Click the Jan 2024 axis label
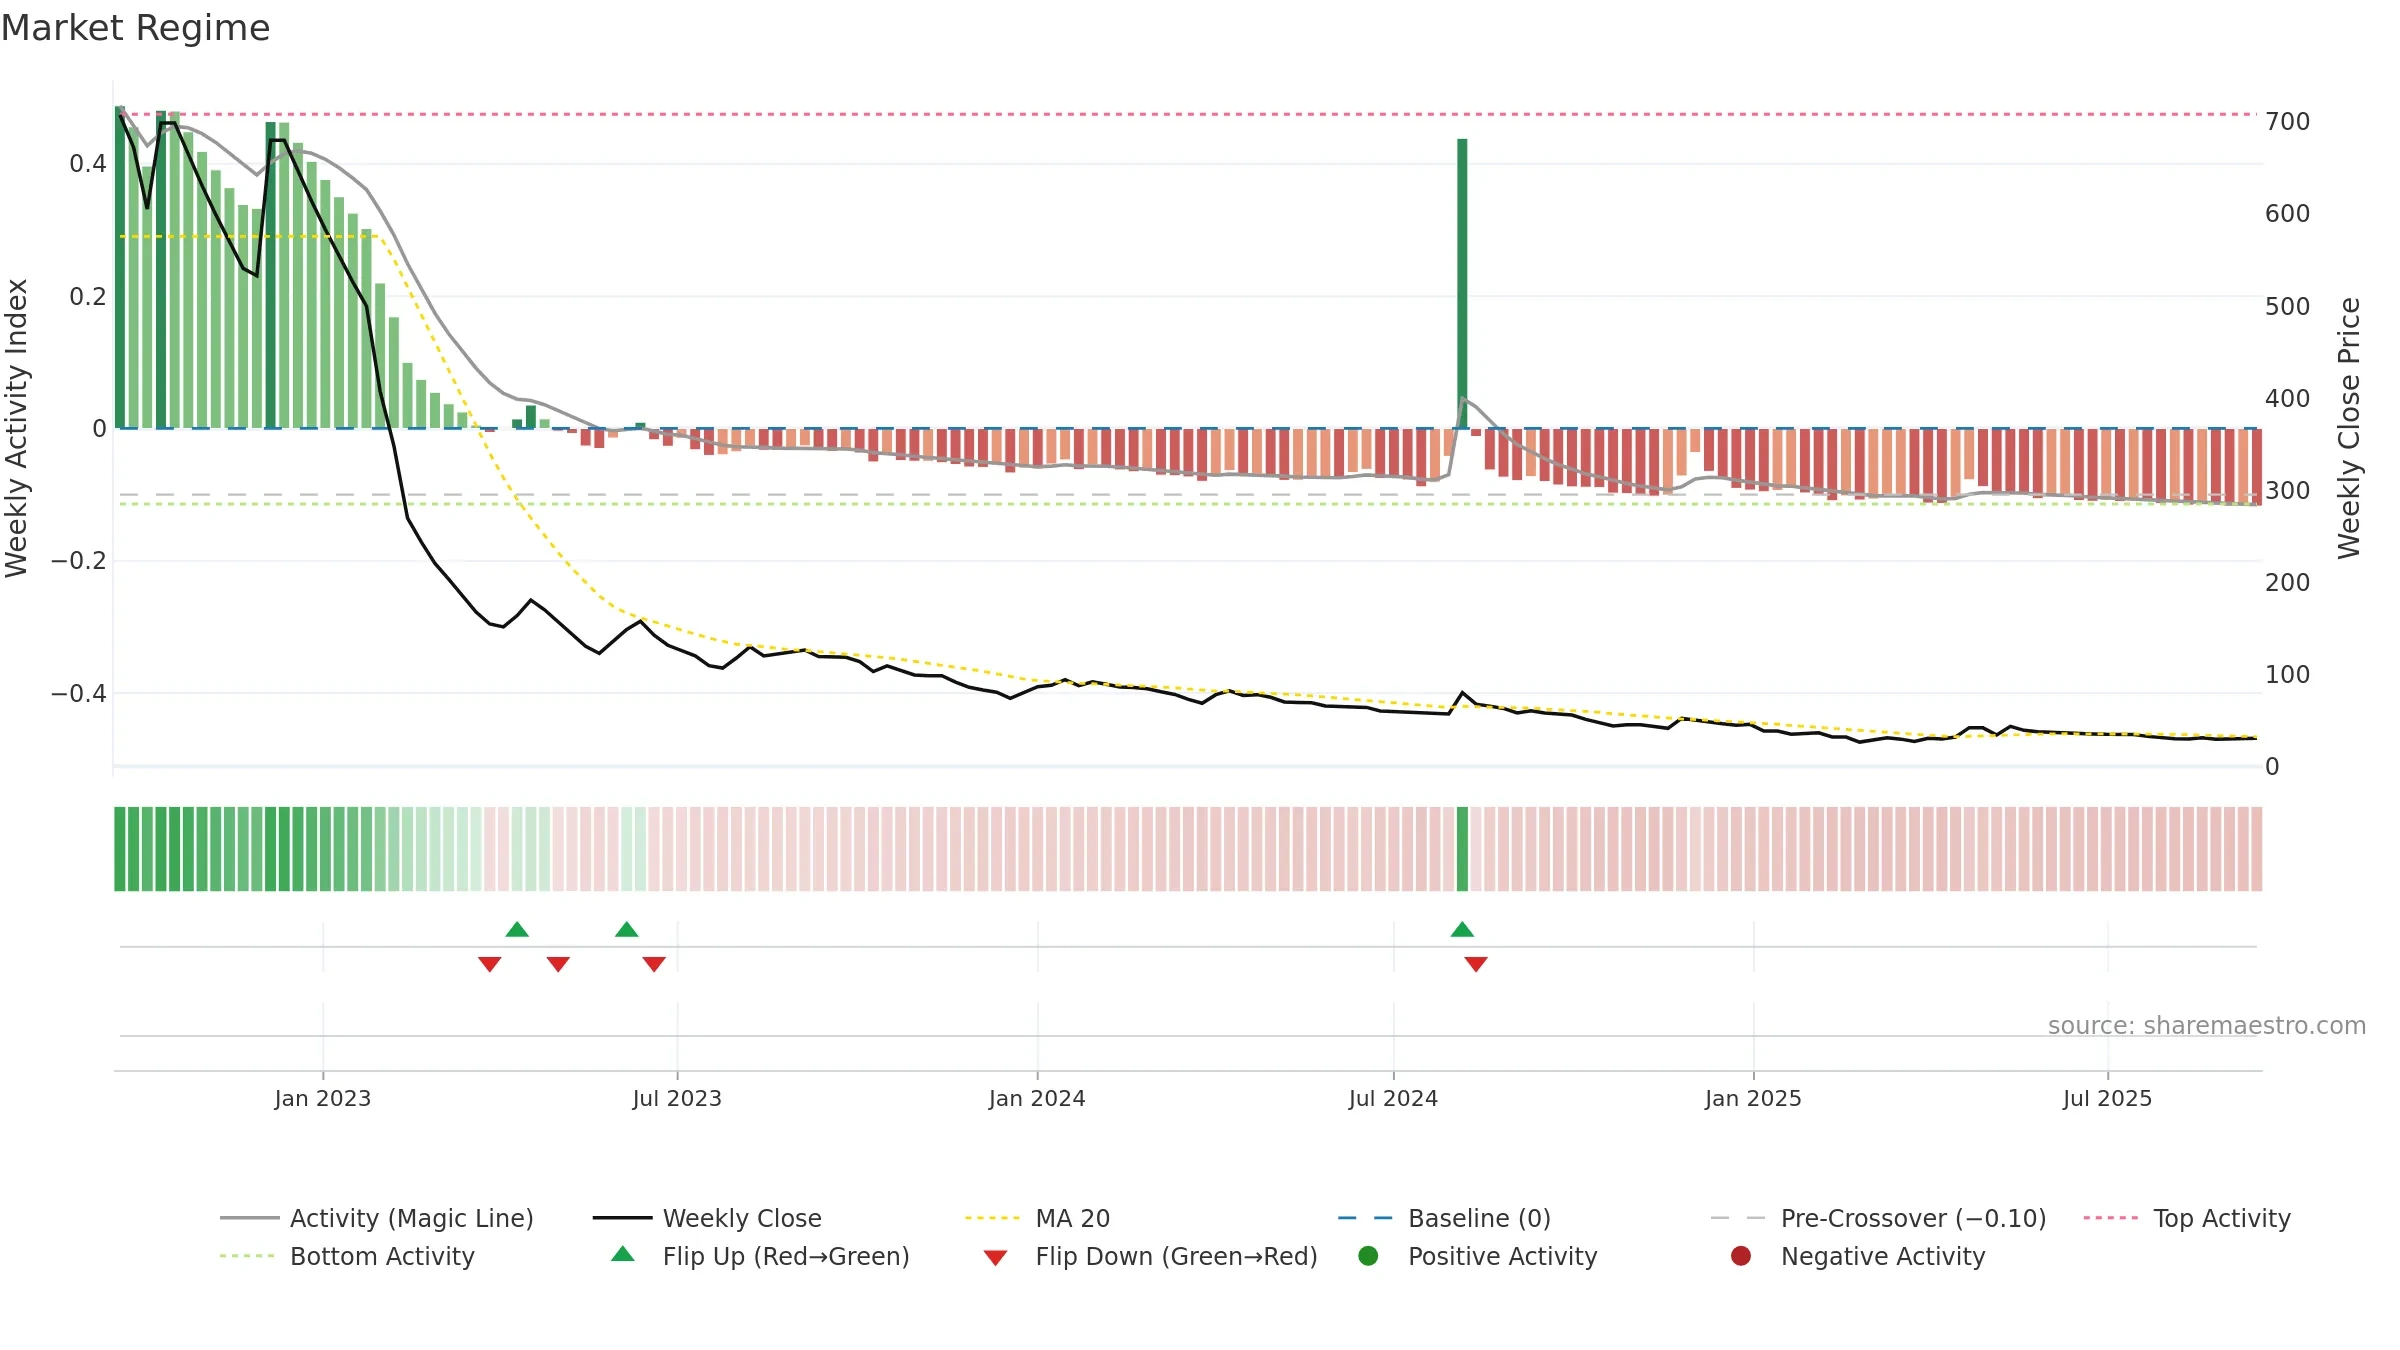This screenshot has width=2400, height=1350. point(1037,1098)
